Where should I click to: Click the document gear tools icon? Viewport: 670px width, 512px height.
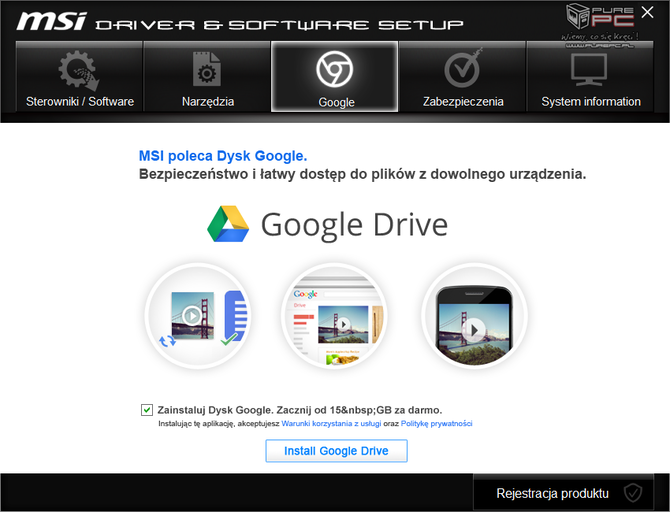tap(207, 69)
